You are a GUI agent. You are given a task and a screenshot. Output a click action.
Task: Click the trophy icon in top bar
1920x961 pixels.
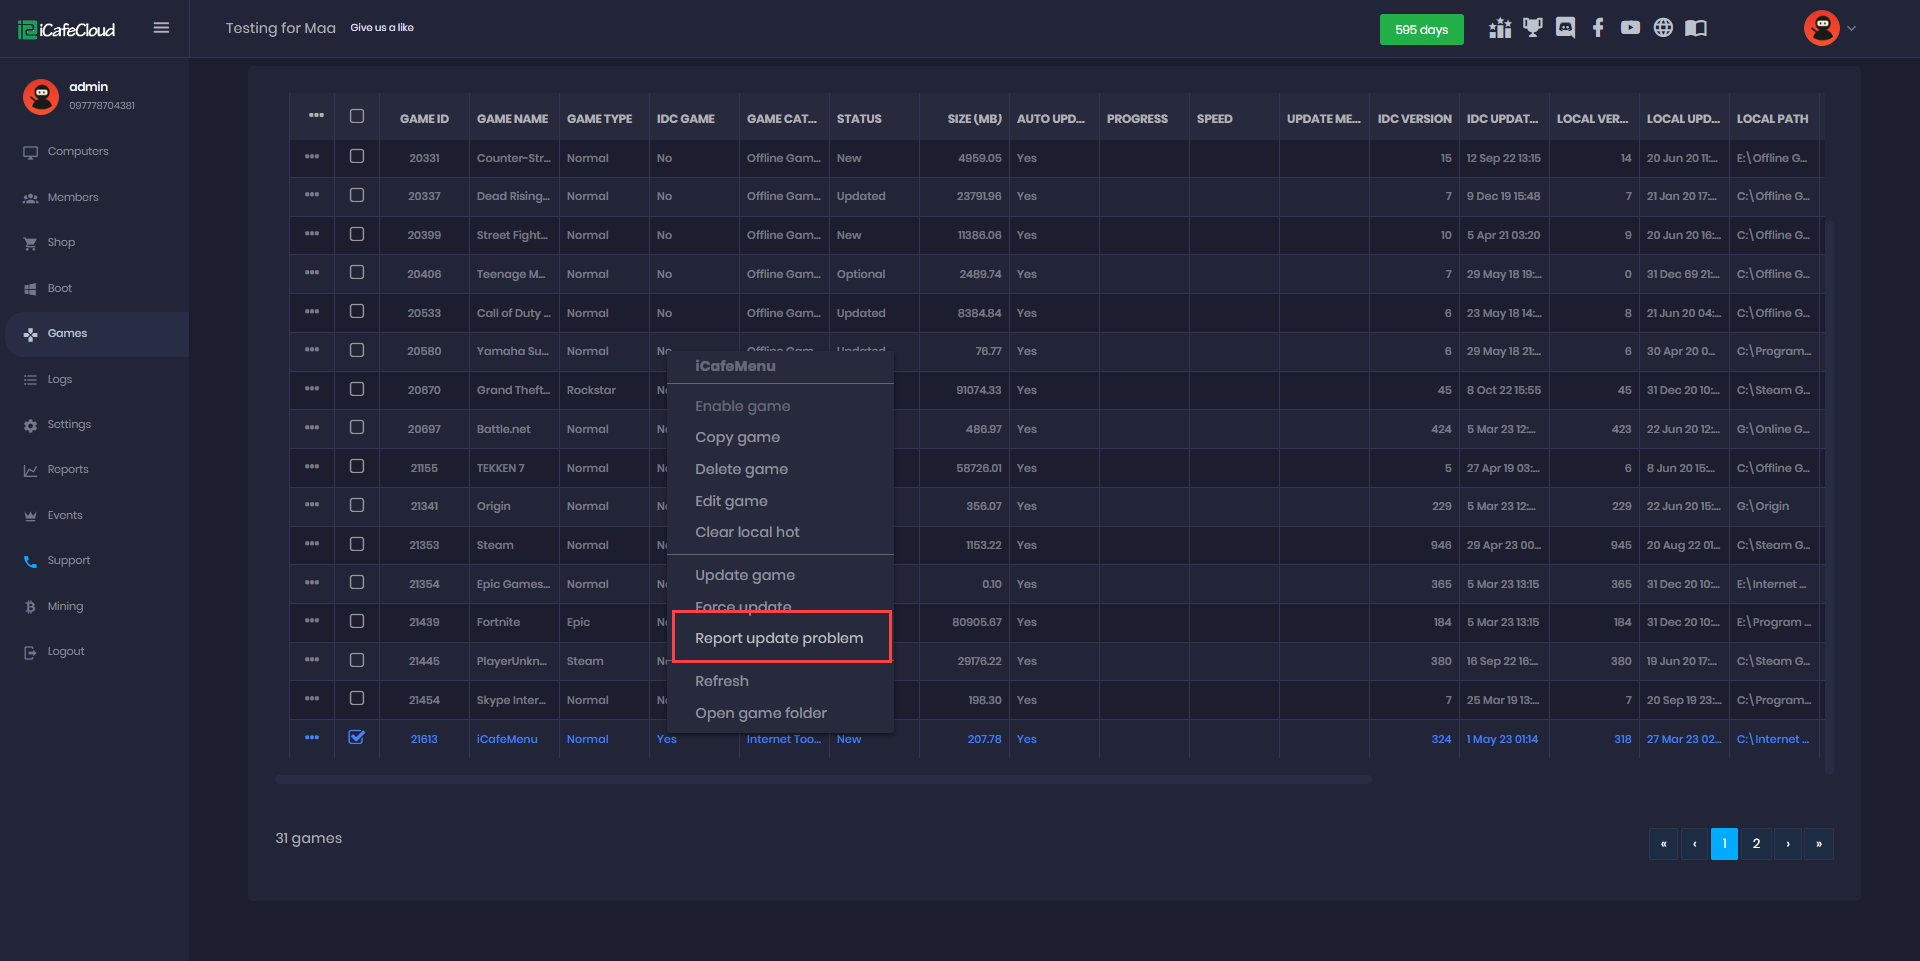click(1532, 28)
